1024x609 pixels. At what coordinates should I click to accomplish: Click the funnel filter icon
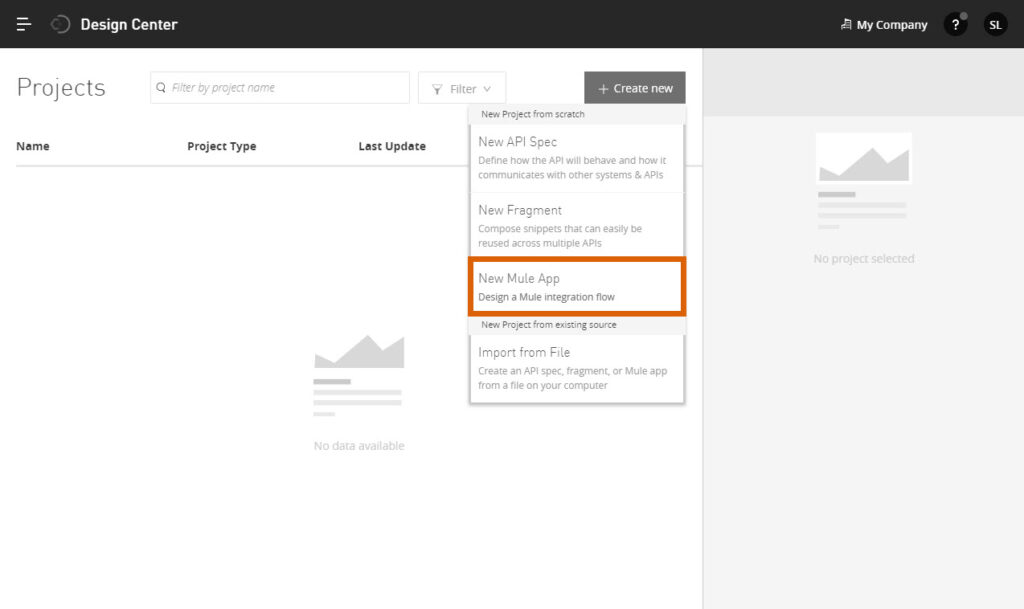(x=438, y=89)
